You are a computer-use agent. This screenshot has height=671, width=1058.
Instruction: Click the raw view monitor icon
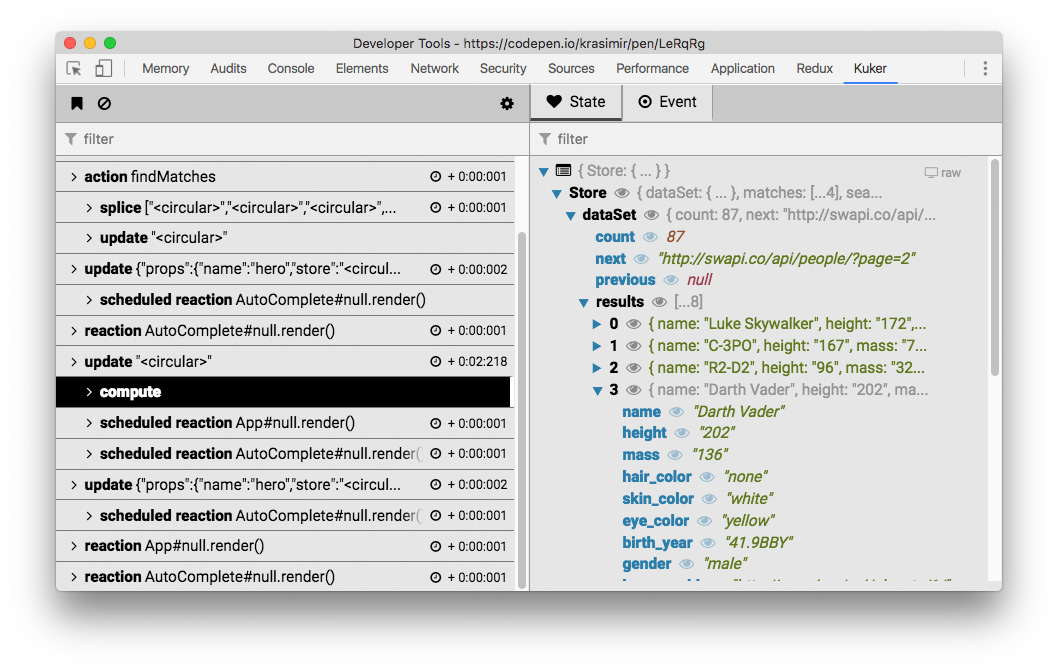pos(931,172)
